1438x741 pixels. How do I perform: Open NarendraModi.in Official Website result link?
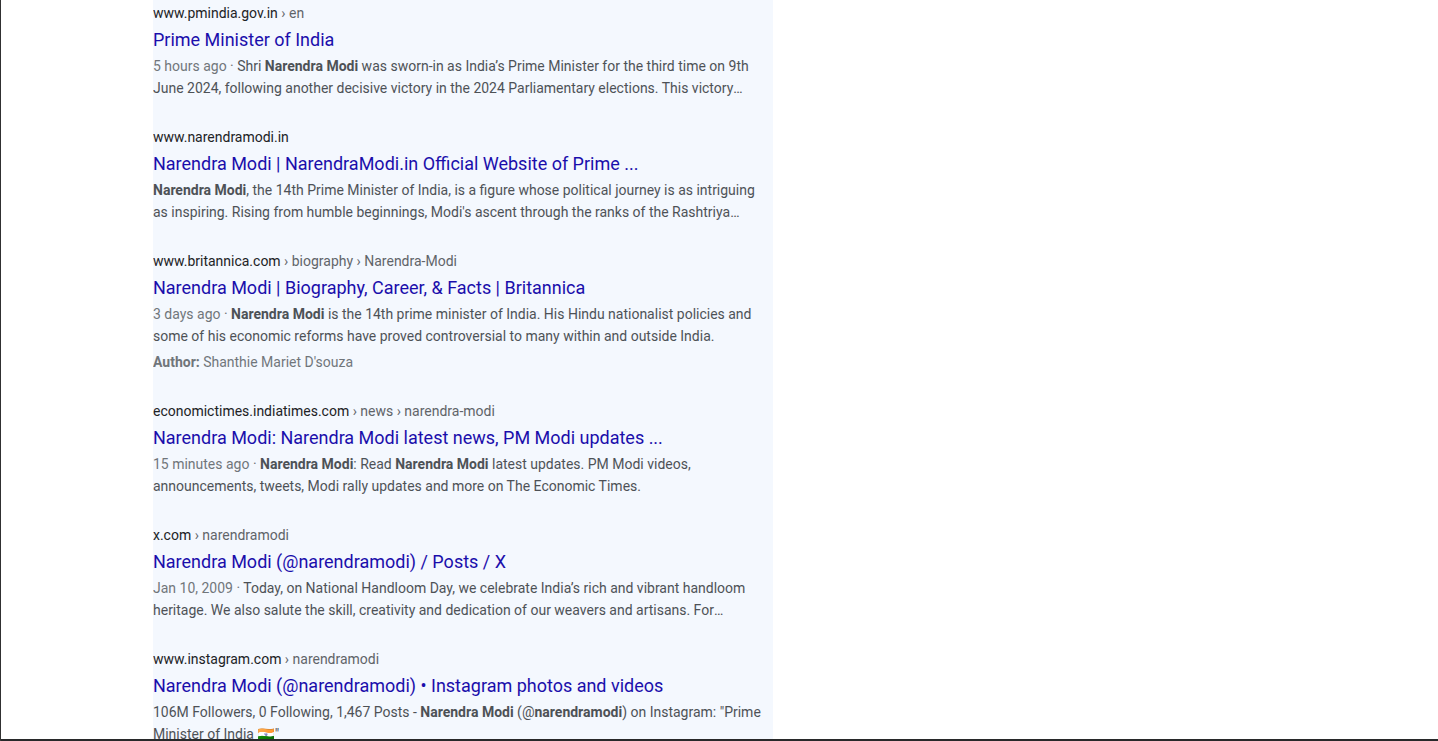click(x=395, y=164)
